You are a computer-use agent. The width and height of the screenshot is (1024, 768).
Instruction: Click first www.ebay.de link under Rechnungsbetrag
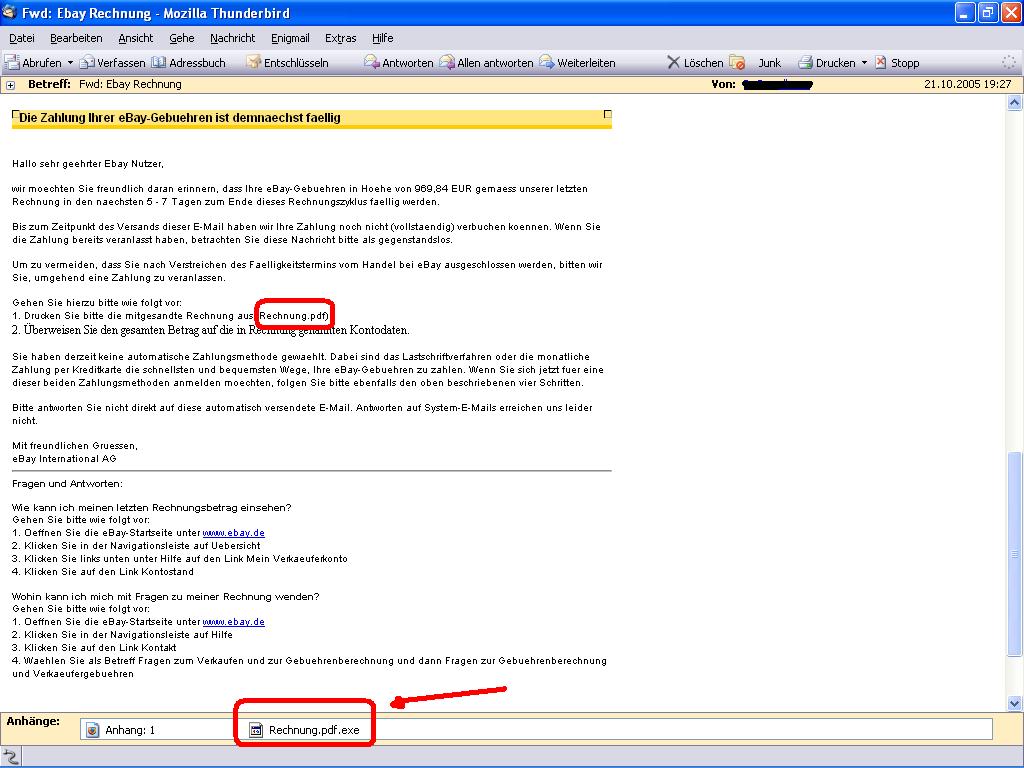pyautogui.click(x=233, y=533)
